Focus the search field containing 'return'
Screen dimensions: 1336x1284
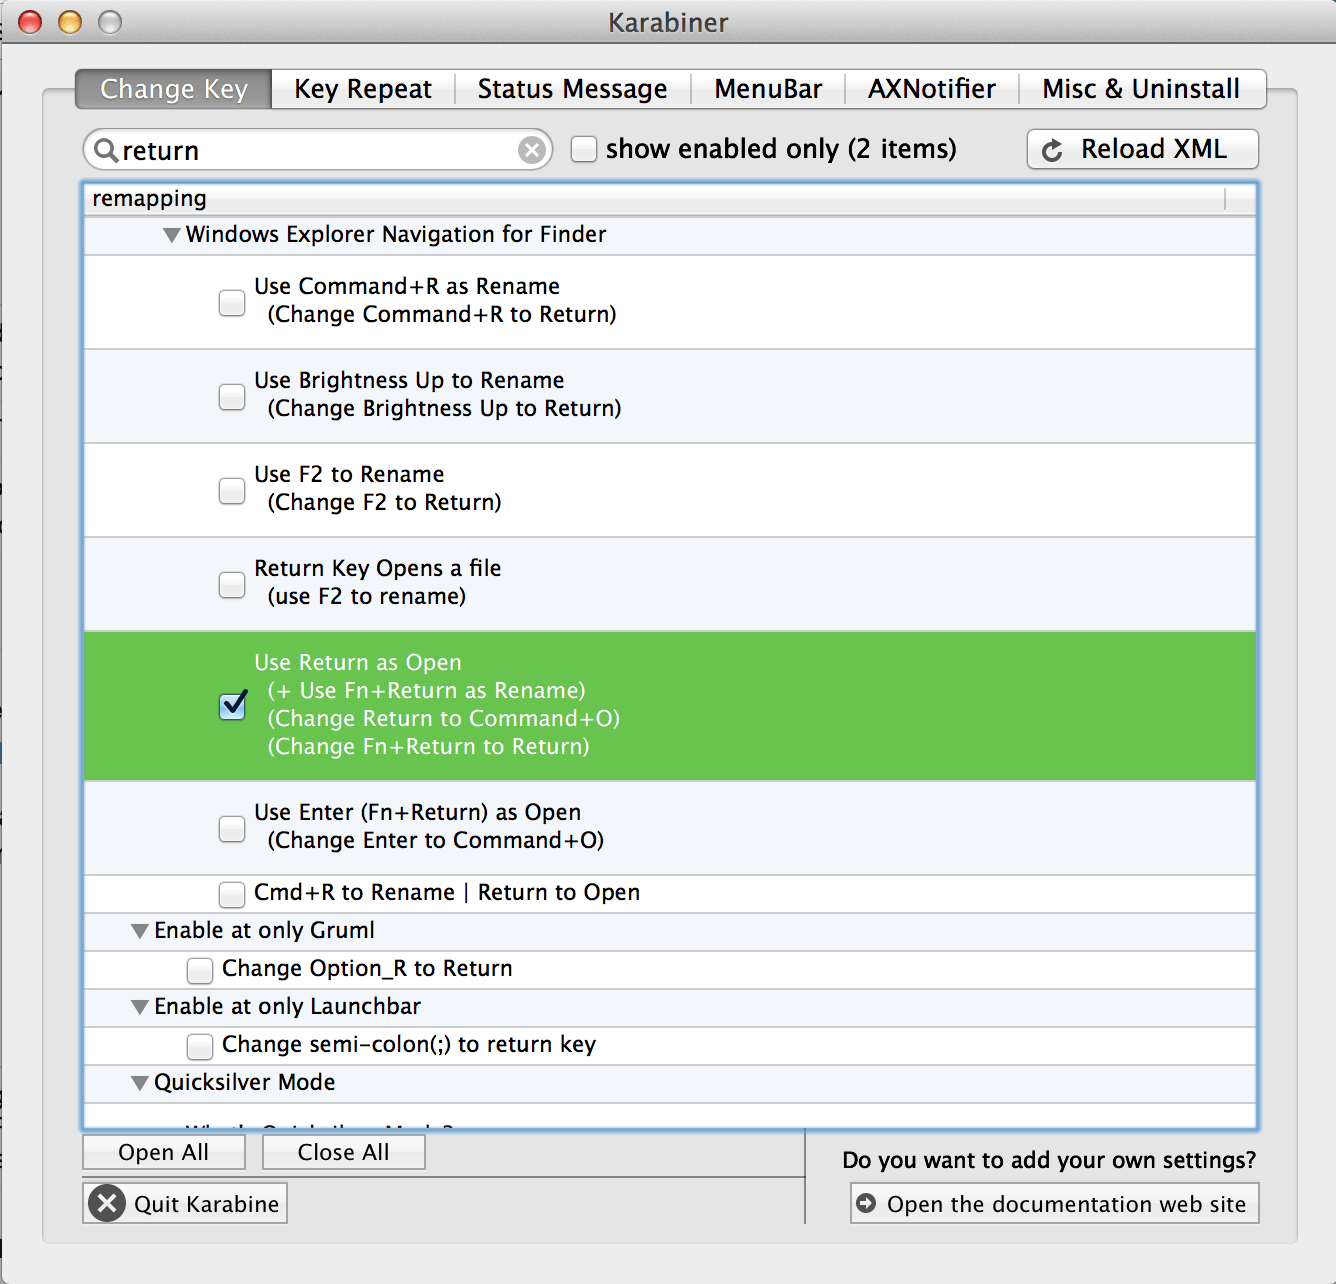click(x=318, y=150)
